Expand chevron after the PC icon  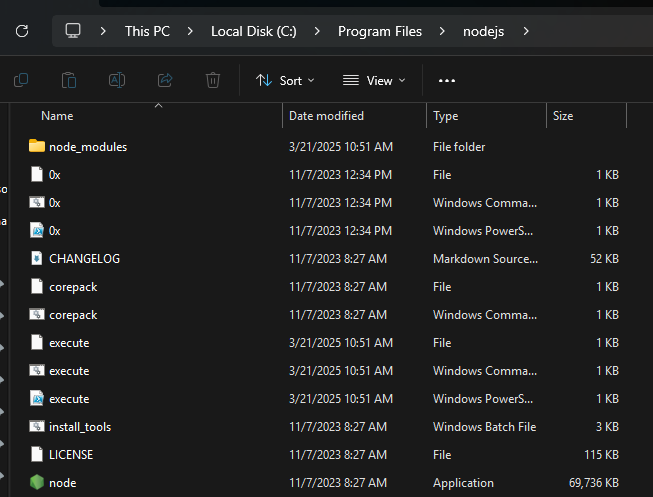click(103, 31)
